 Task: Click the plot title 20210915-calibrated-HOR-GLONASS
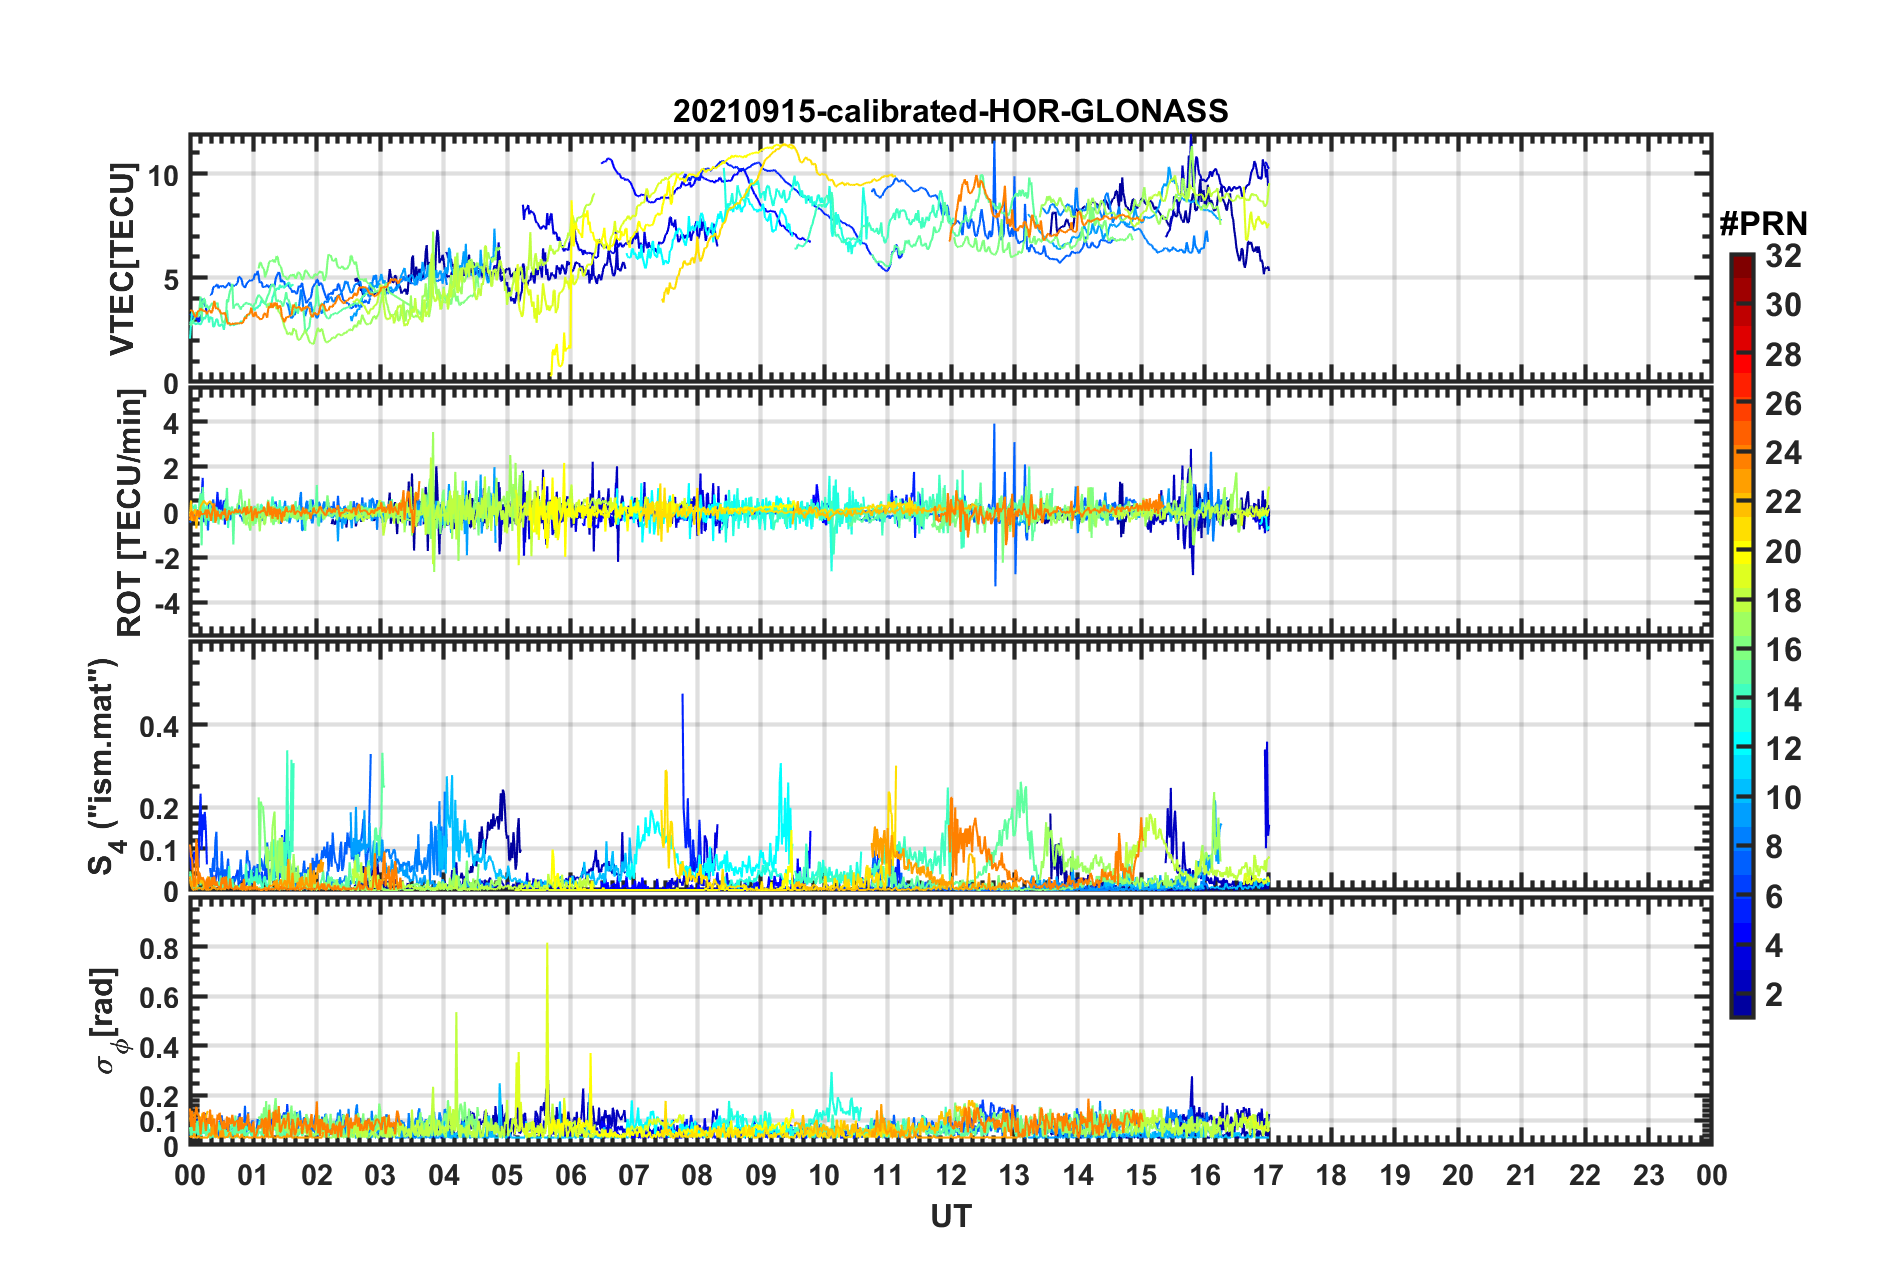pyautogui.click(x=950, y=111)
